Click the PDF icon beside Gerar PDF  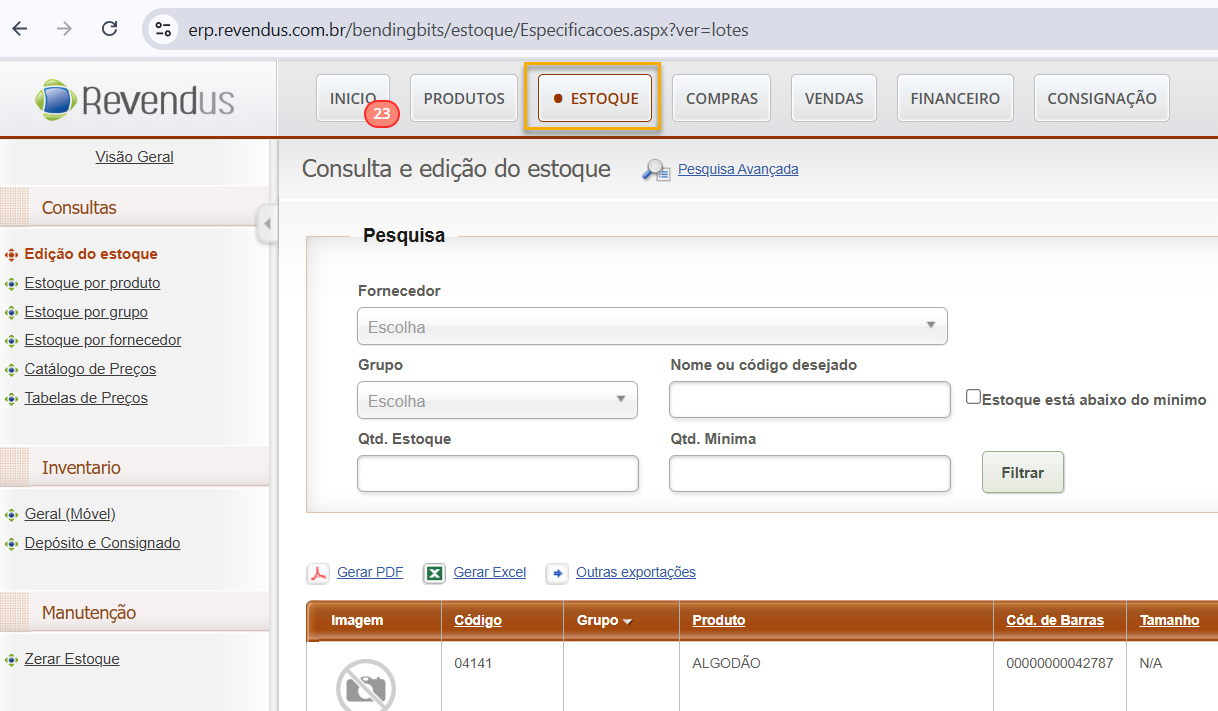click(x=317, y=573)
